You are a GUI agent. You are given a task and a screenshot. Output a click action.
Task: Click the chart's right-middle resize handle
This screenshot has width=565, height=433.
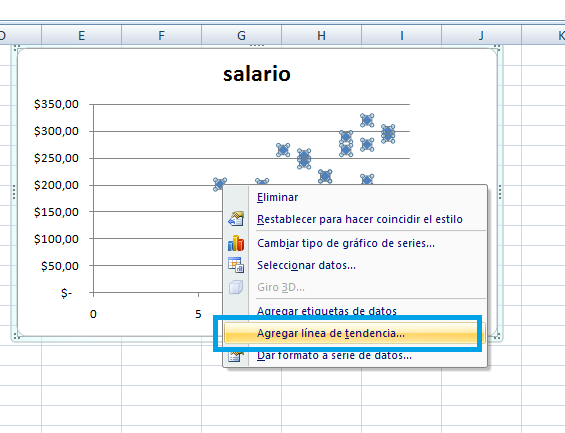coord(500,192)
